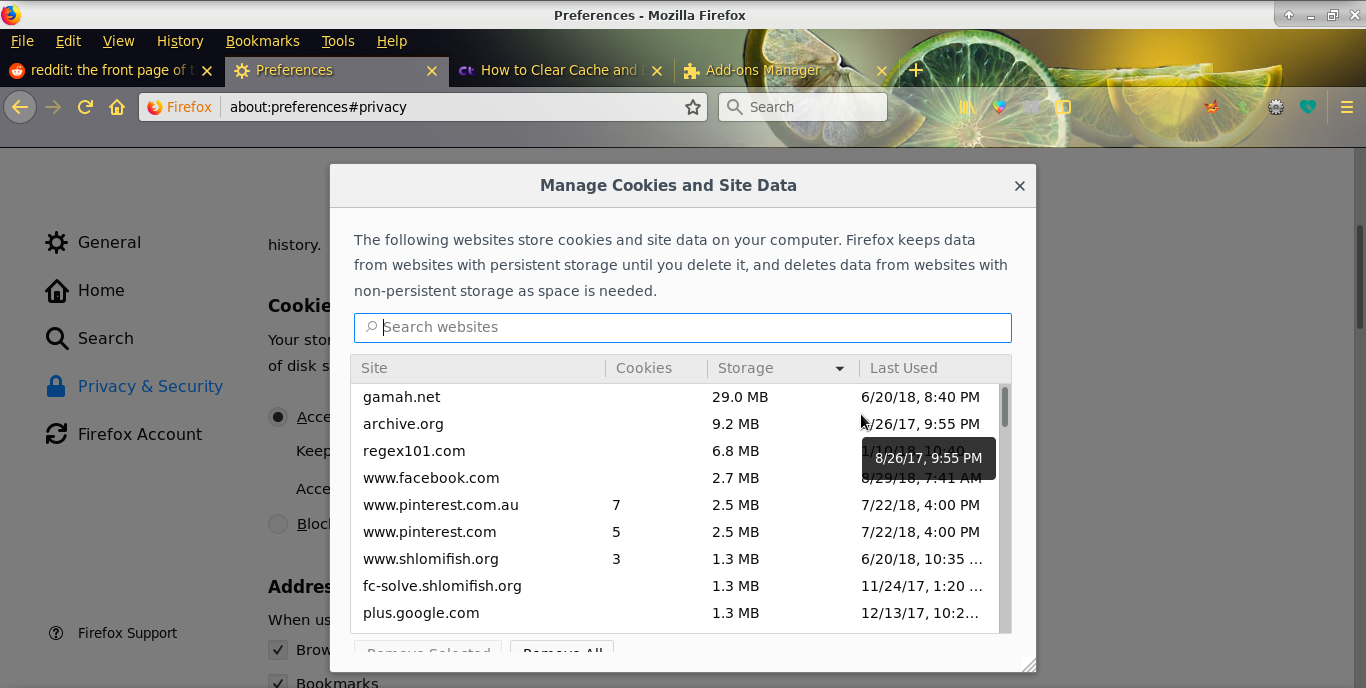
Task: Click the forward navigation arrow
Action: click(x=53, y=107)
